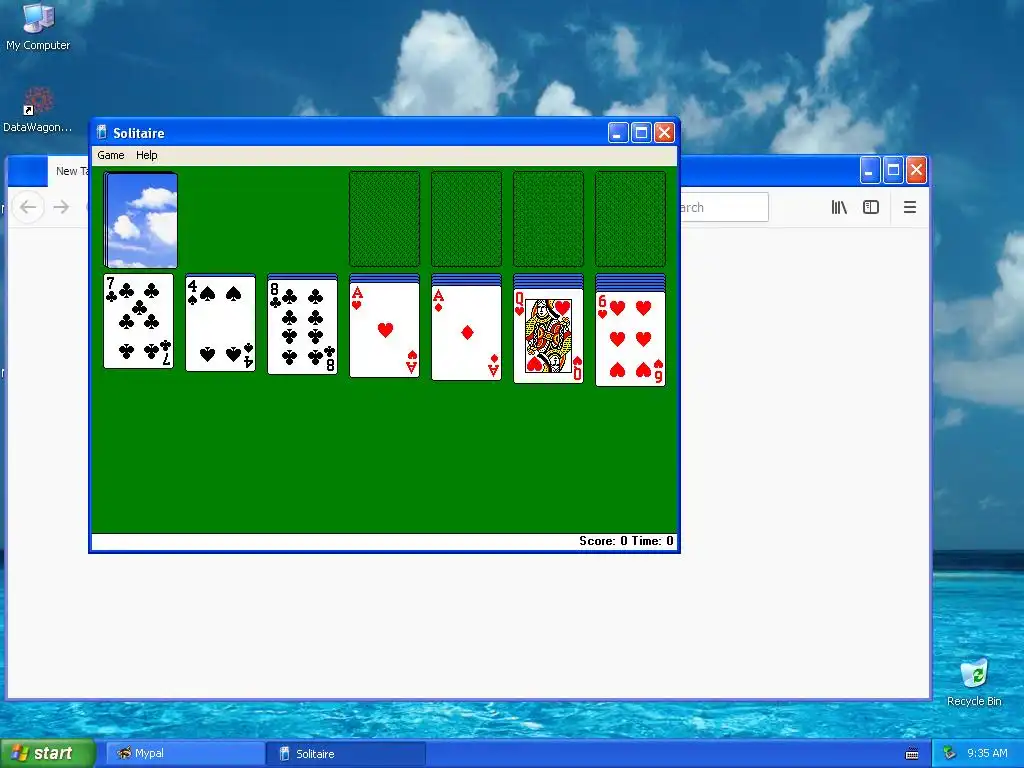Click the Score and Time status text
This screenshot has width=1024, height=768.
point(626,541)
